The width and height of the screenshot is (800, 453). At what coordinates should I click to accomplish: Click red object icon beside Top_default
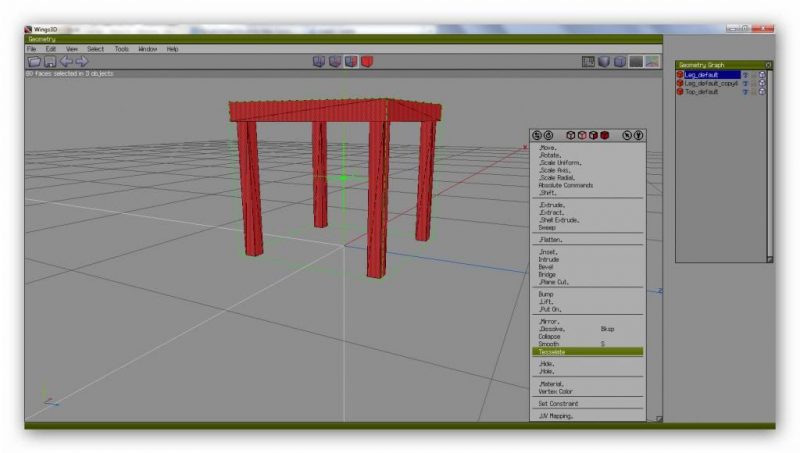680,92
